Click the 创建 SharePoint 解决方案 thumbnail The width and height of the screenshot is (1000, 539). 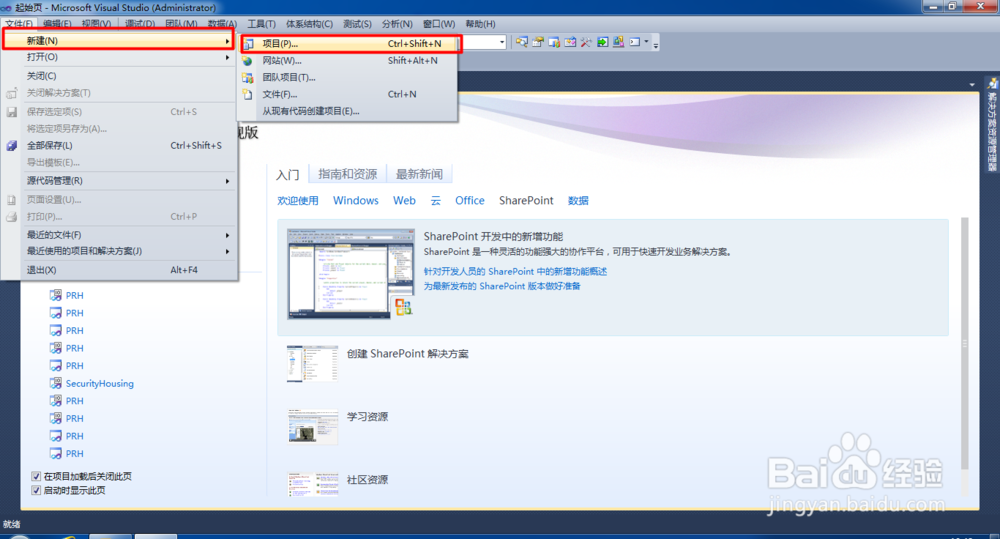[x=312, y=364]
